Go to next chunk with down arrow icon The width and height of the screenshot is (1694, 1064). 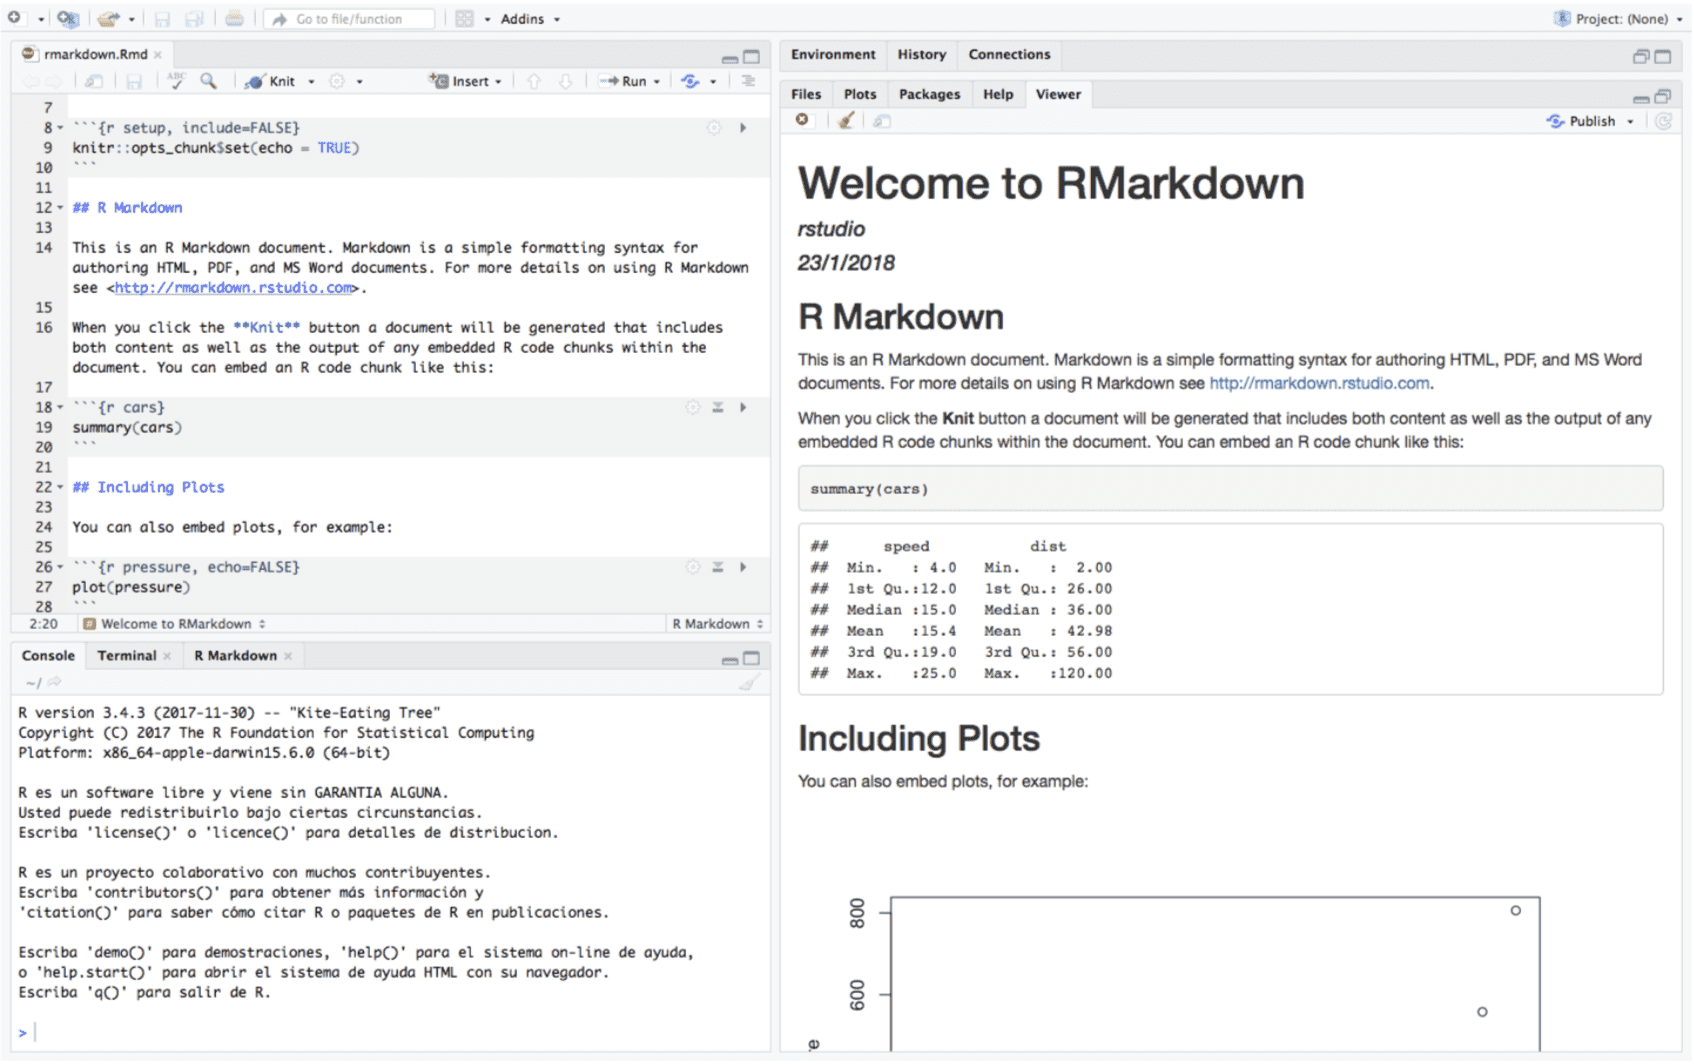point(565,81)
